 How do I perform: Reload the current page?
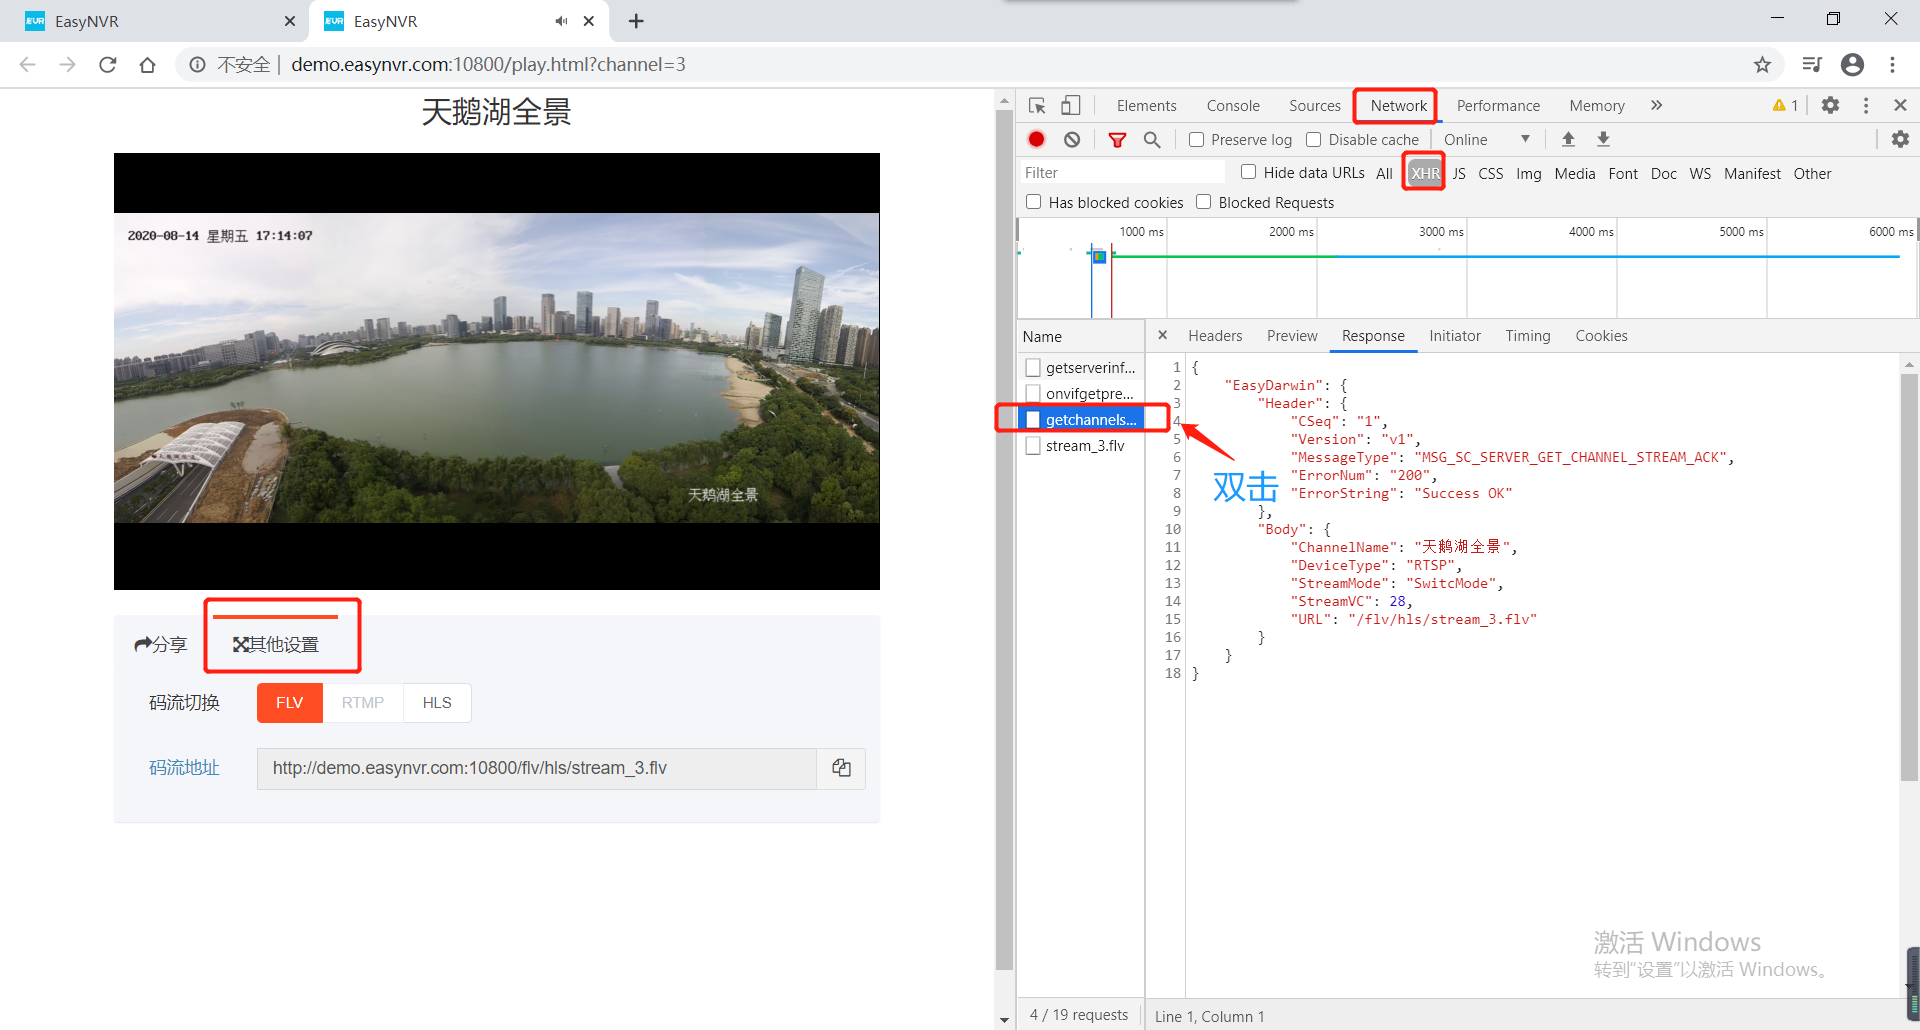(x=108, y=65)
